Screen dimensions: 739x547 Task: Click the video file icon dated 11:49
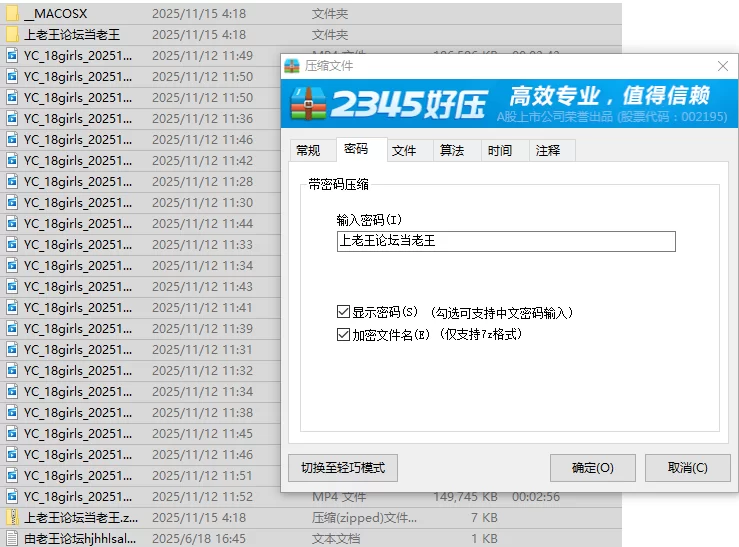click(x=12, y=56)
